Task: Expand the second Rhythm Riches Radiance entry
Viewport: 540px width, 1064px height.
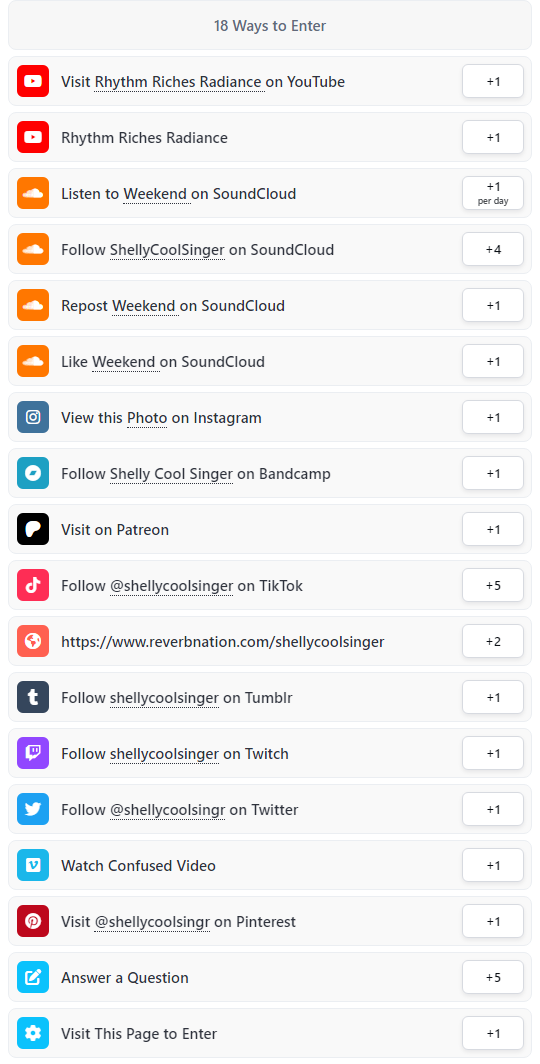Action: click(270, 138)
